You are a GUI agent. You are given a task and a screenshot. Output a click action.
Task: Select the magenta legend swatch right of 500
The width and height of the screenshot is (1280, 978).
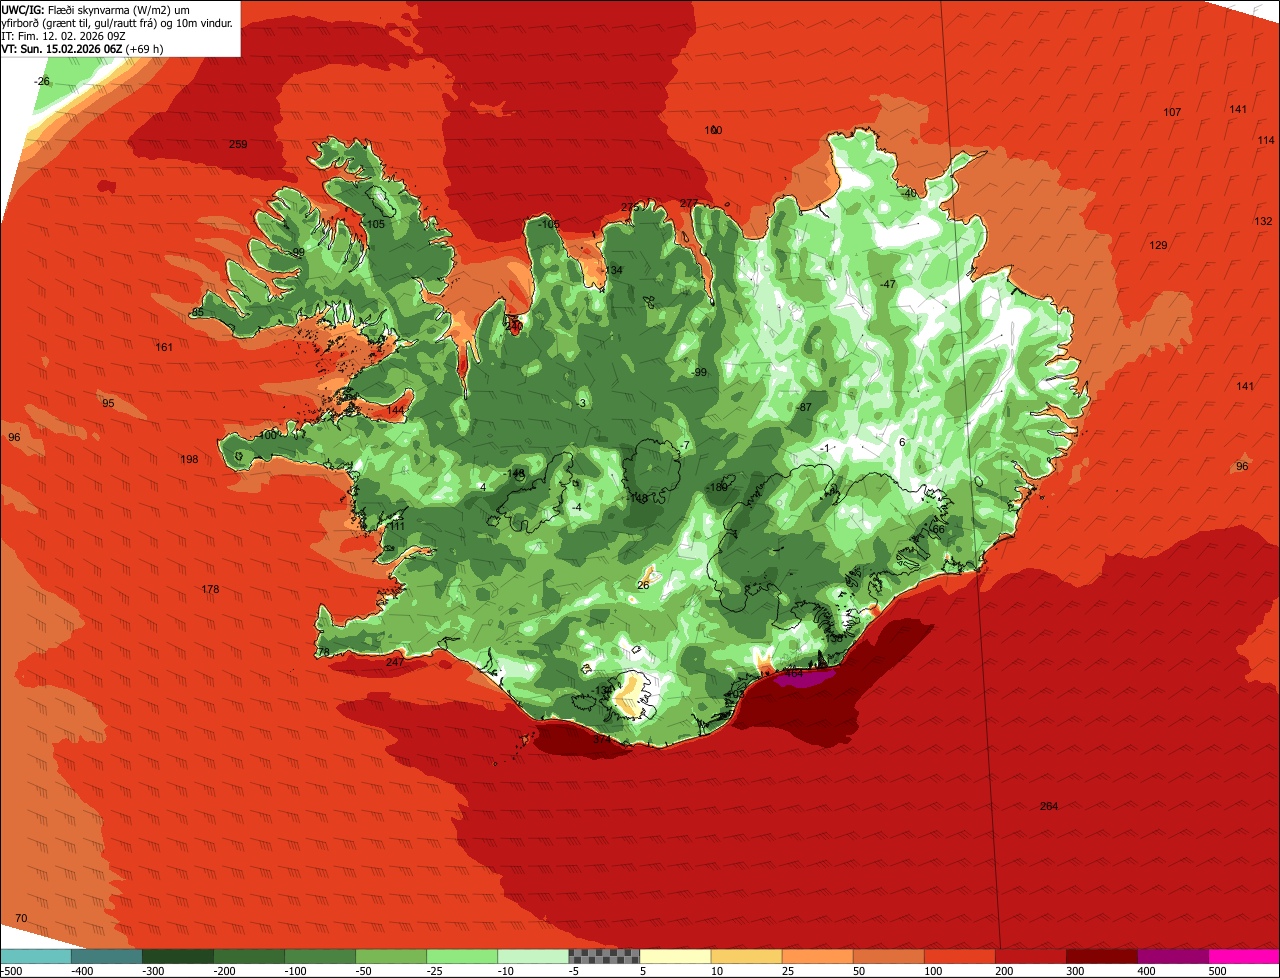(1243, 956)
